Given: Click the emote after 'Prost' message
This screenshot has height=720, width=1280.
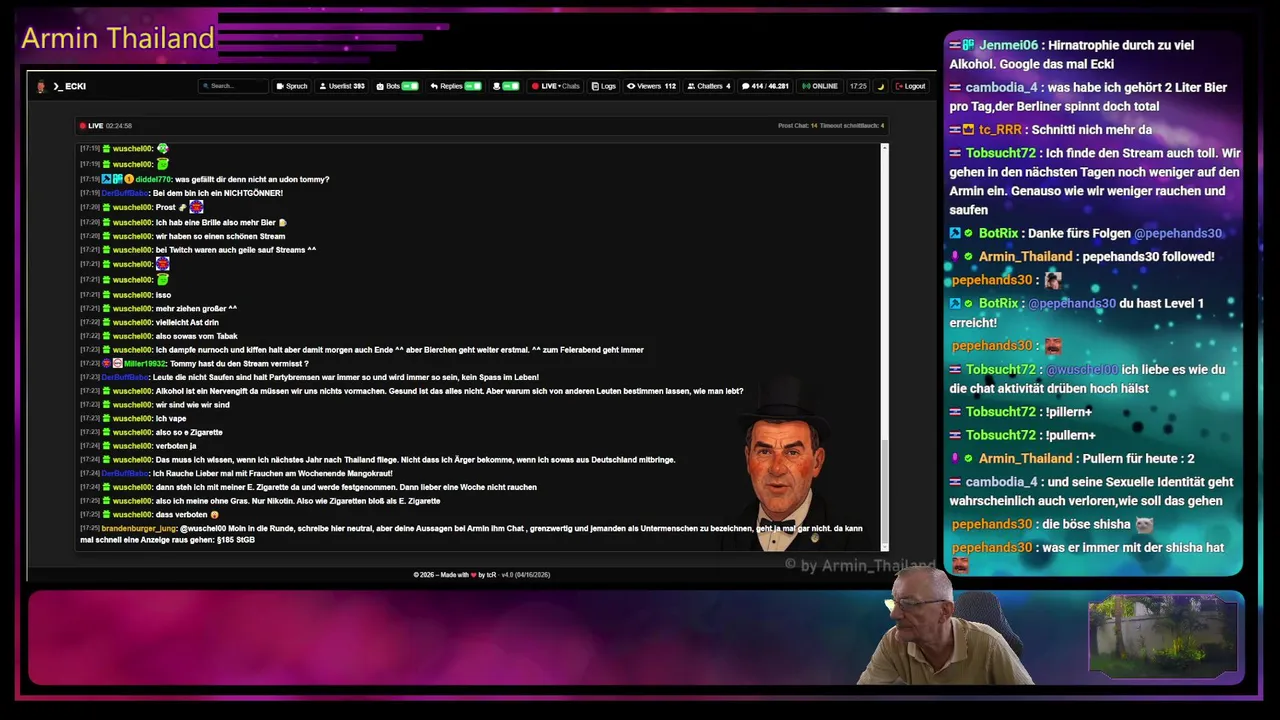Looking at the screenshot, I should [196, 207].
